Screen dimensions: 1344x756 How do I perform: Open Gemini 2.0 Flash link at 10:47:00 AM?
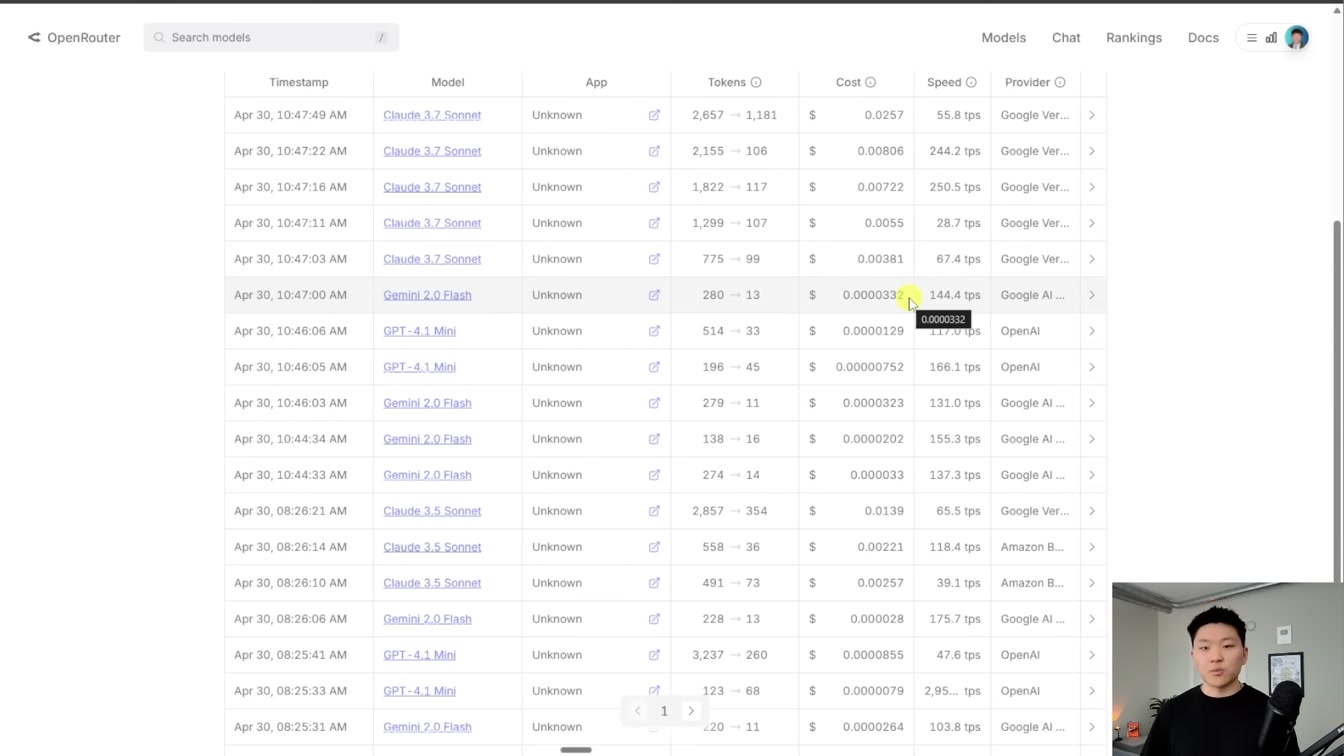click(427, 295)
